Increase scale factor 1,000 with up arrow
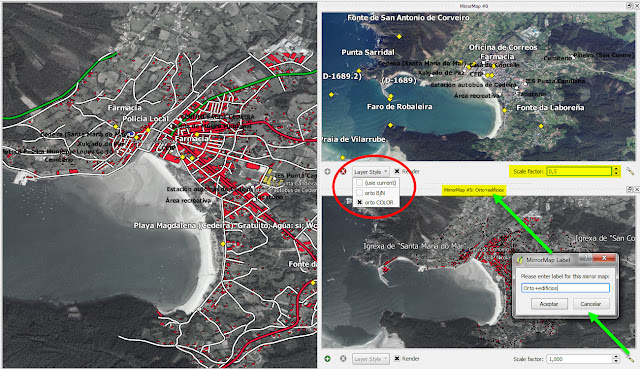This screenshot has width=640, height=369. (616, 357)
